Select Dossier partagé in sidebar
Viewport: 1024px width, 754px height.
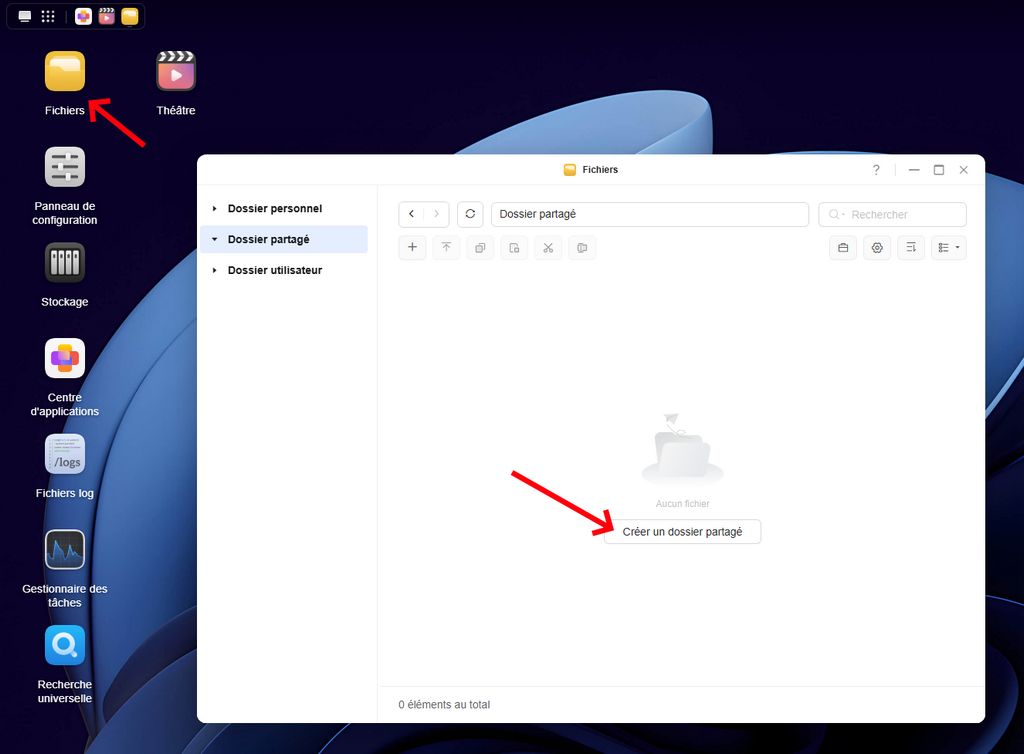[268, 240]
